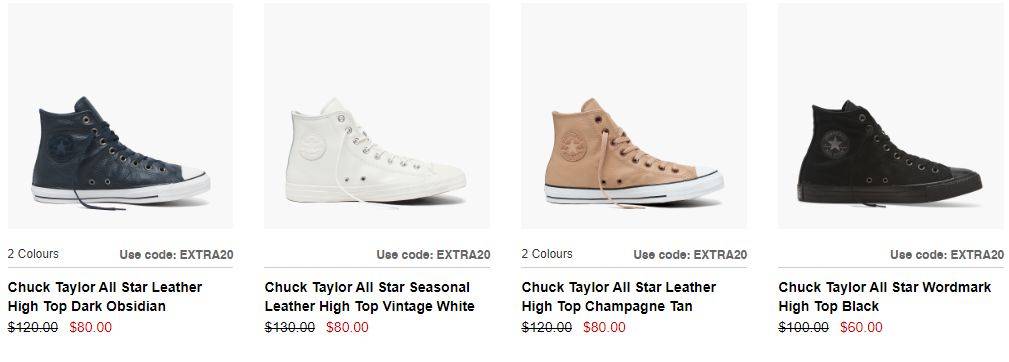Screen dimensions: 1009x362
Task: Open the Vintage White sneaker image
Action: [x=377, y=116]
